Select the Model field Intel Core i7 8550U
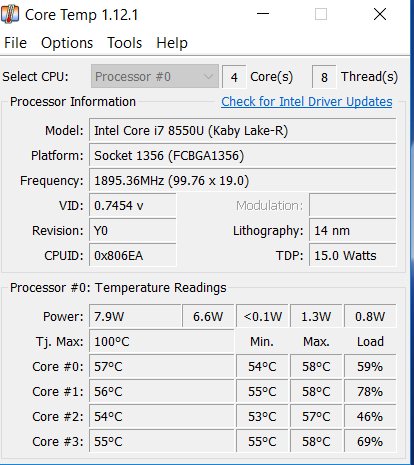This screenshot has width=414, height=465. (243, 130)
